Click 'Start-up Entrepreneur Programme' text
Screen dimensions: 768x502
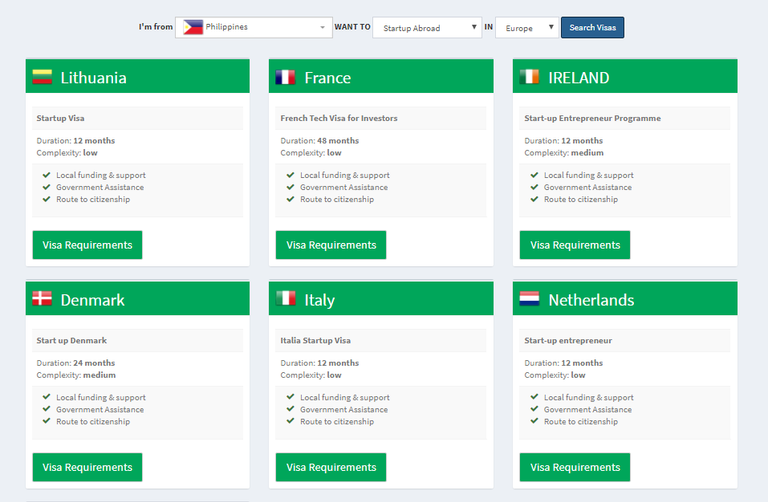point(593,118)
